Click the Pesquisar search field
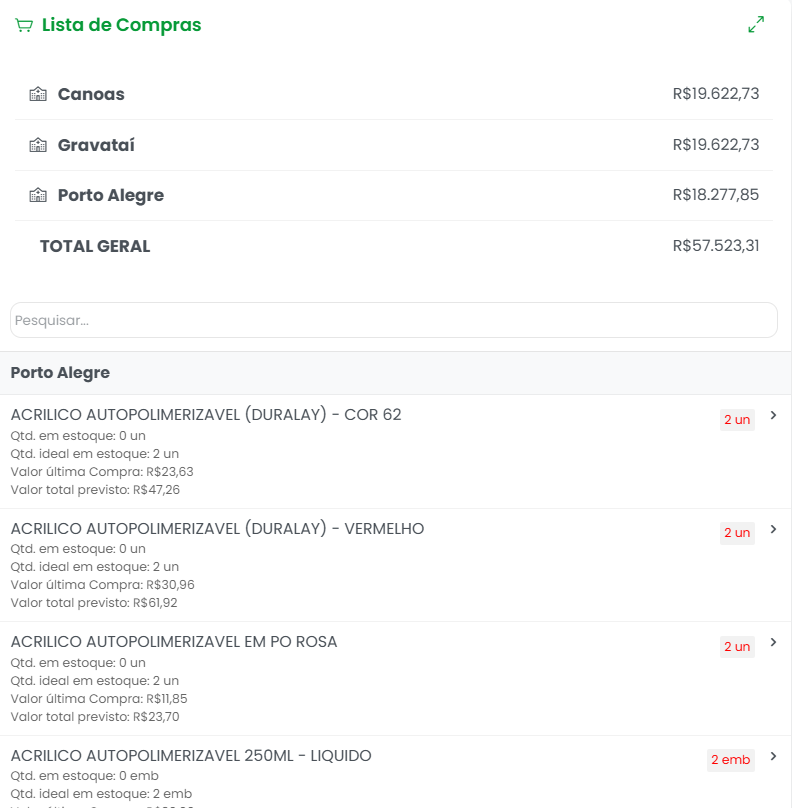 (393, 321)
